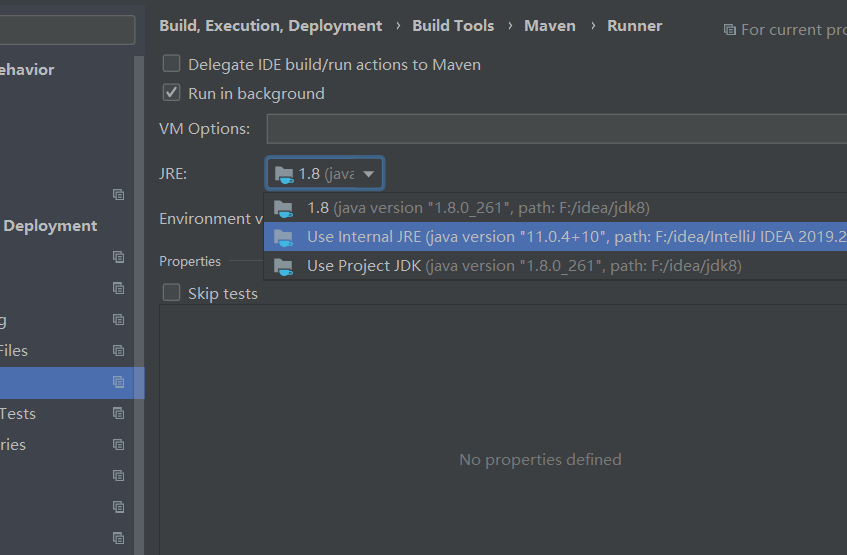The height and width of the screenshot is (555, 847).
Task: Click Runner breadcrumb label
Action: (x=635, y=26)
